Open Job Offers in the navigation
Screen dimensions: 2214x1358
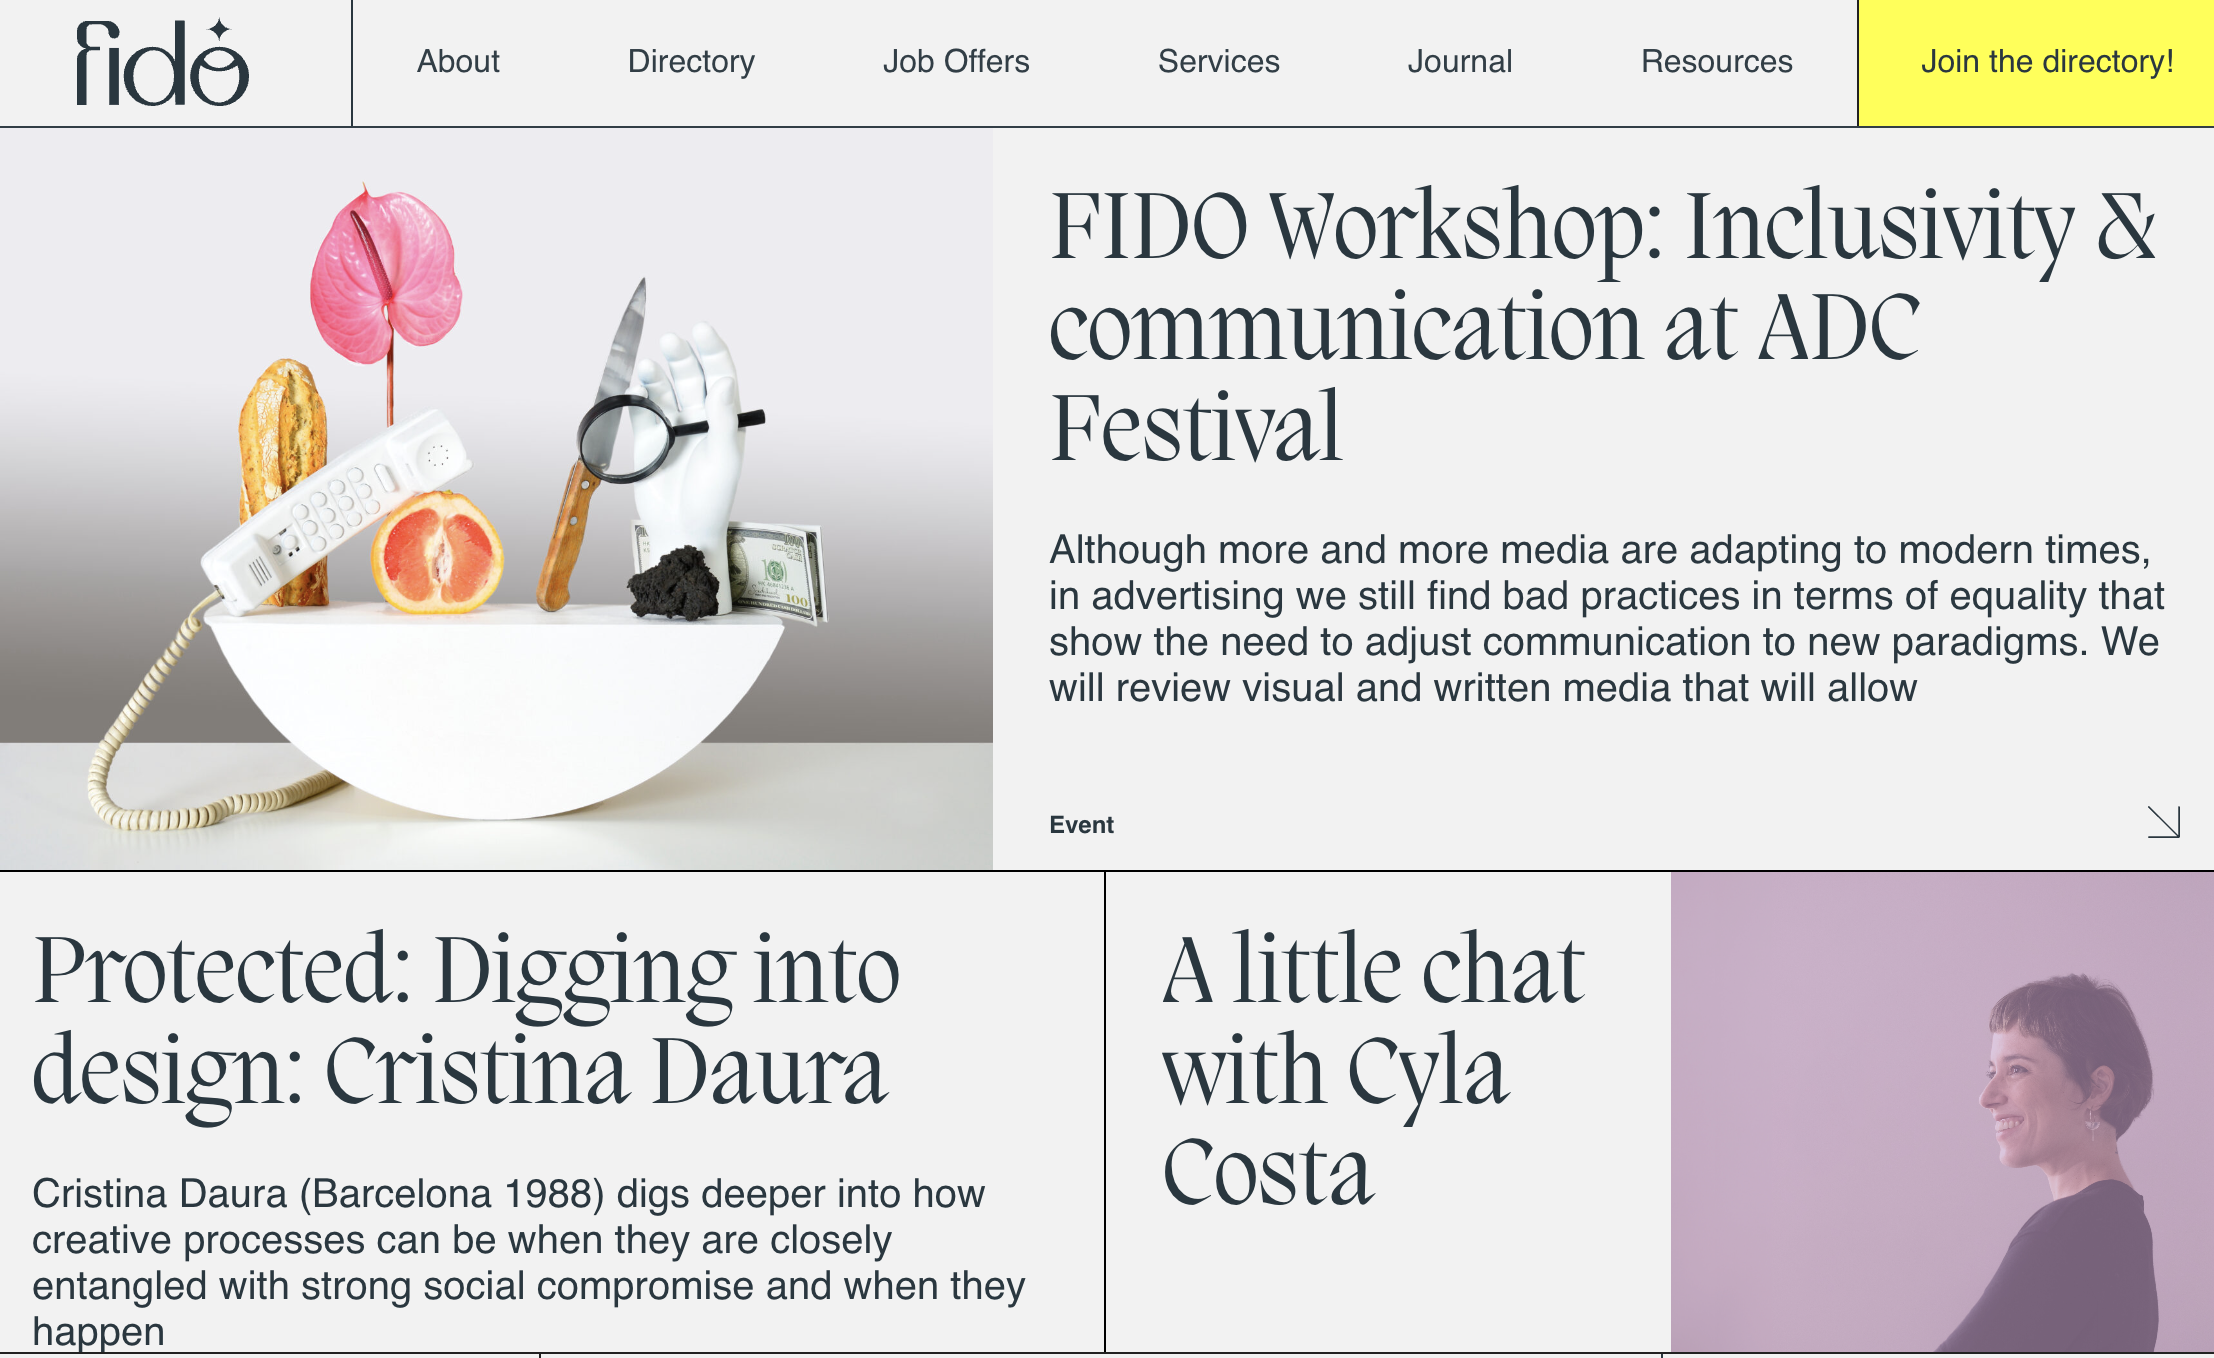(x=956, y=62)
